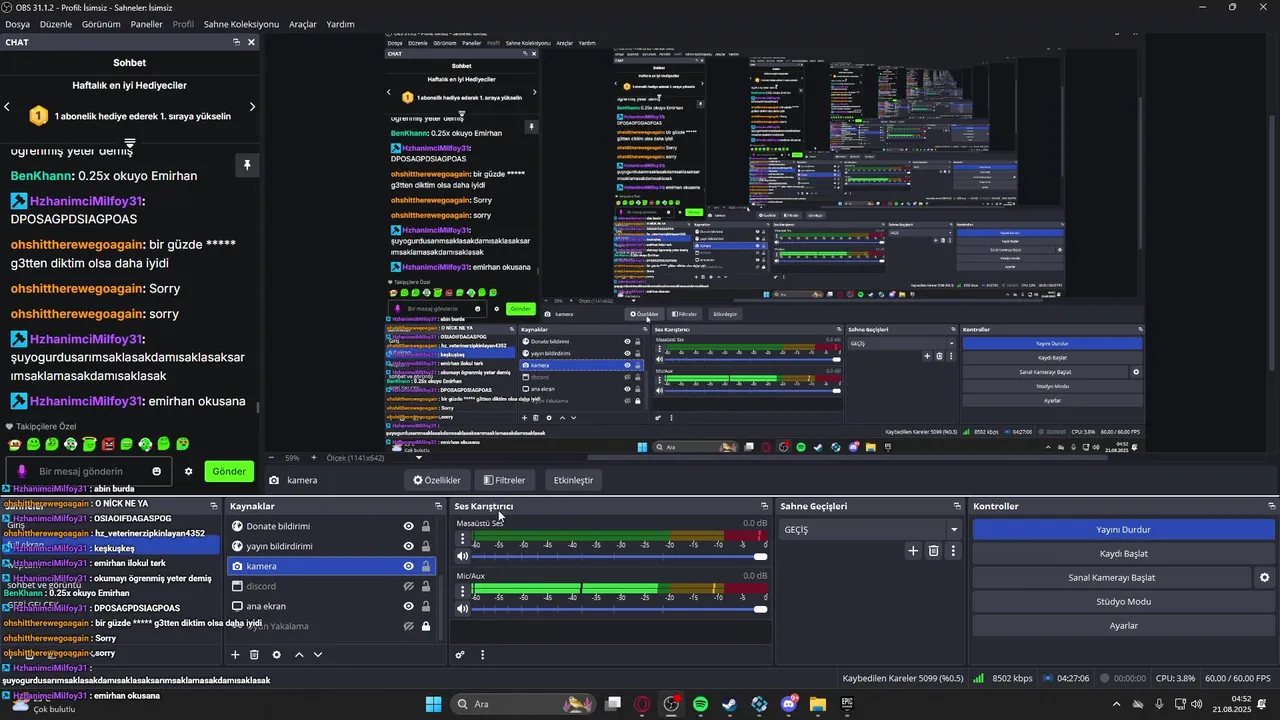
Task: Lock the discord source
Action: point(426,586)
